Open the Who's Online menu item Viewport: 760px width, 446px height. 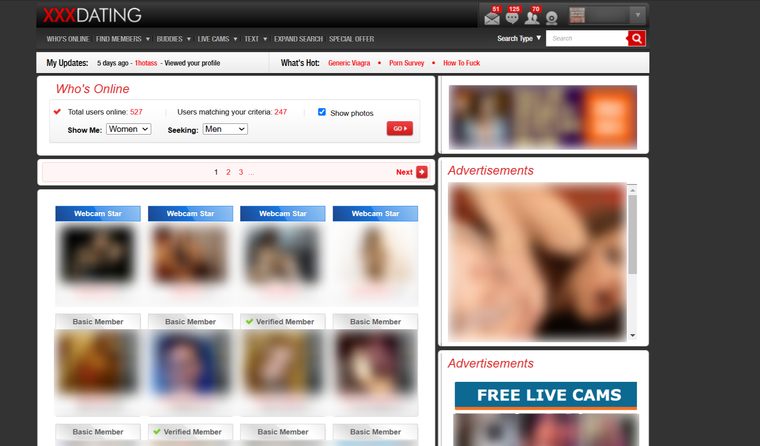[68, 39]
